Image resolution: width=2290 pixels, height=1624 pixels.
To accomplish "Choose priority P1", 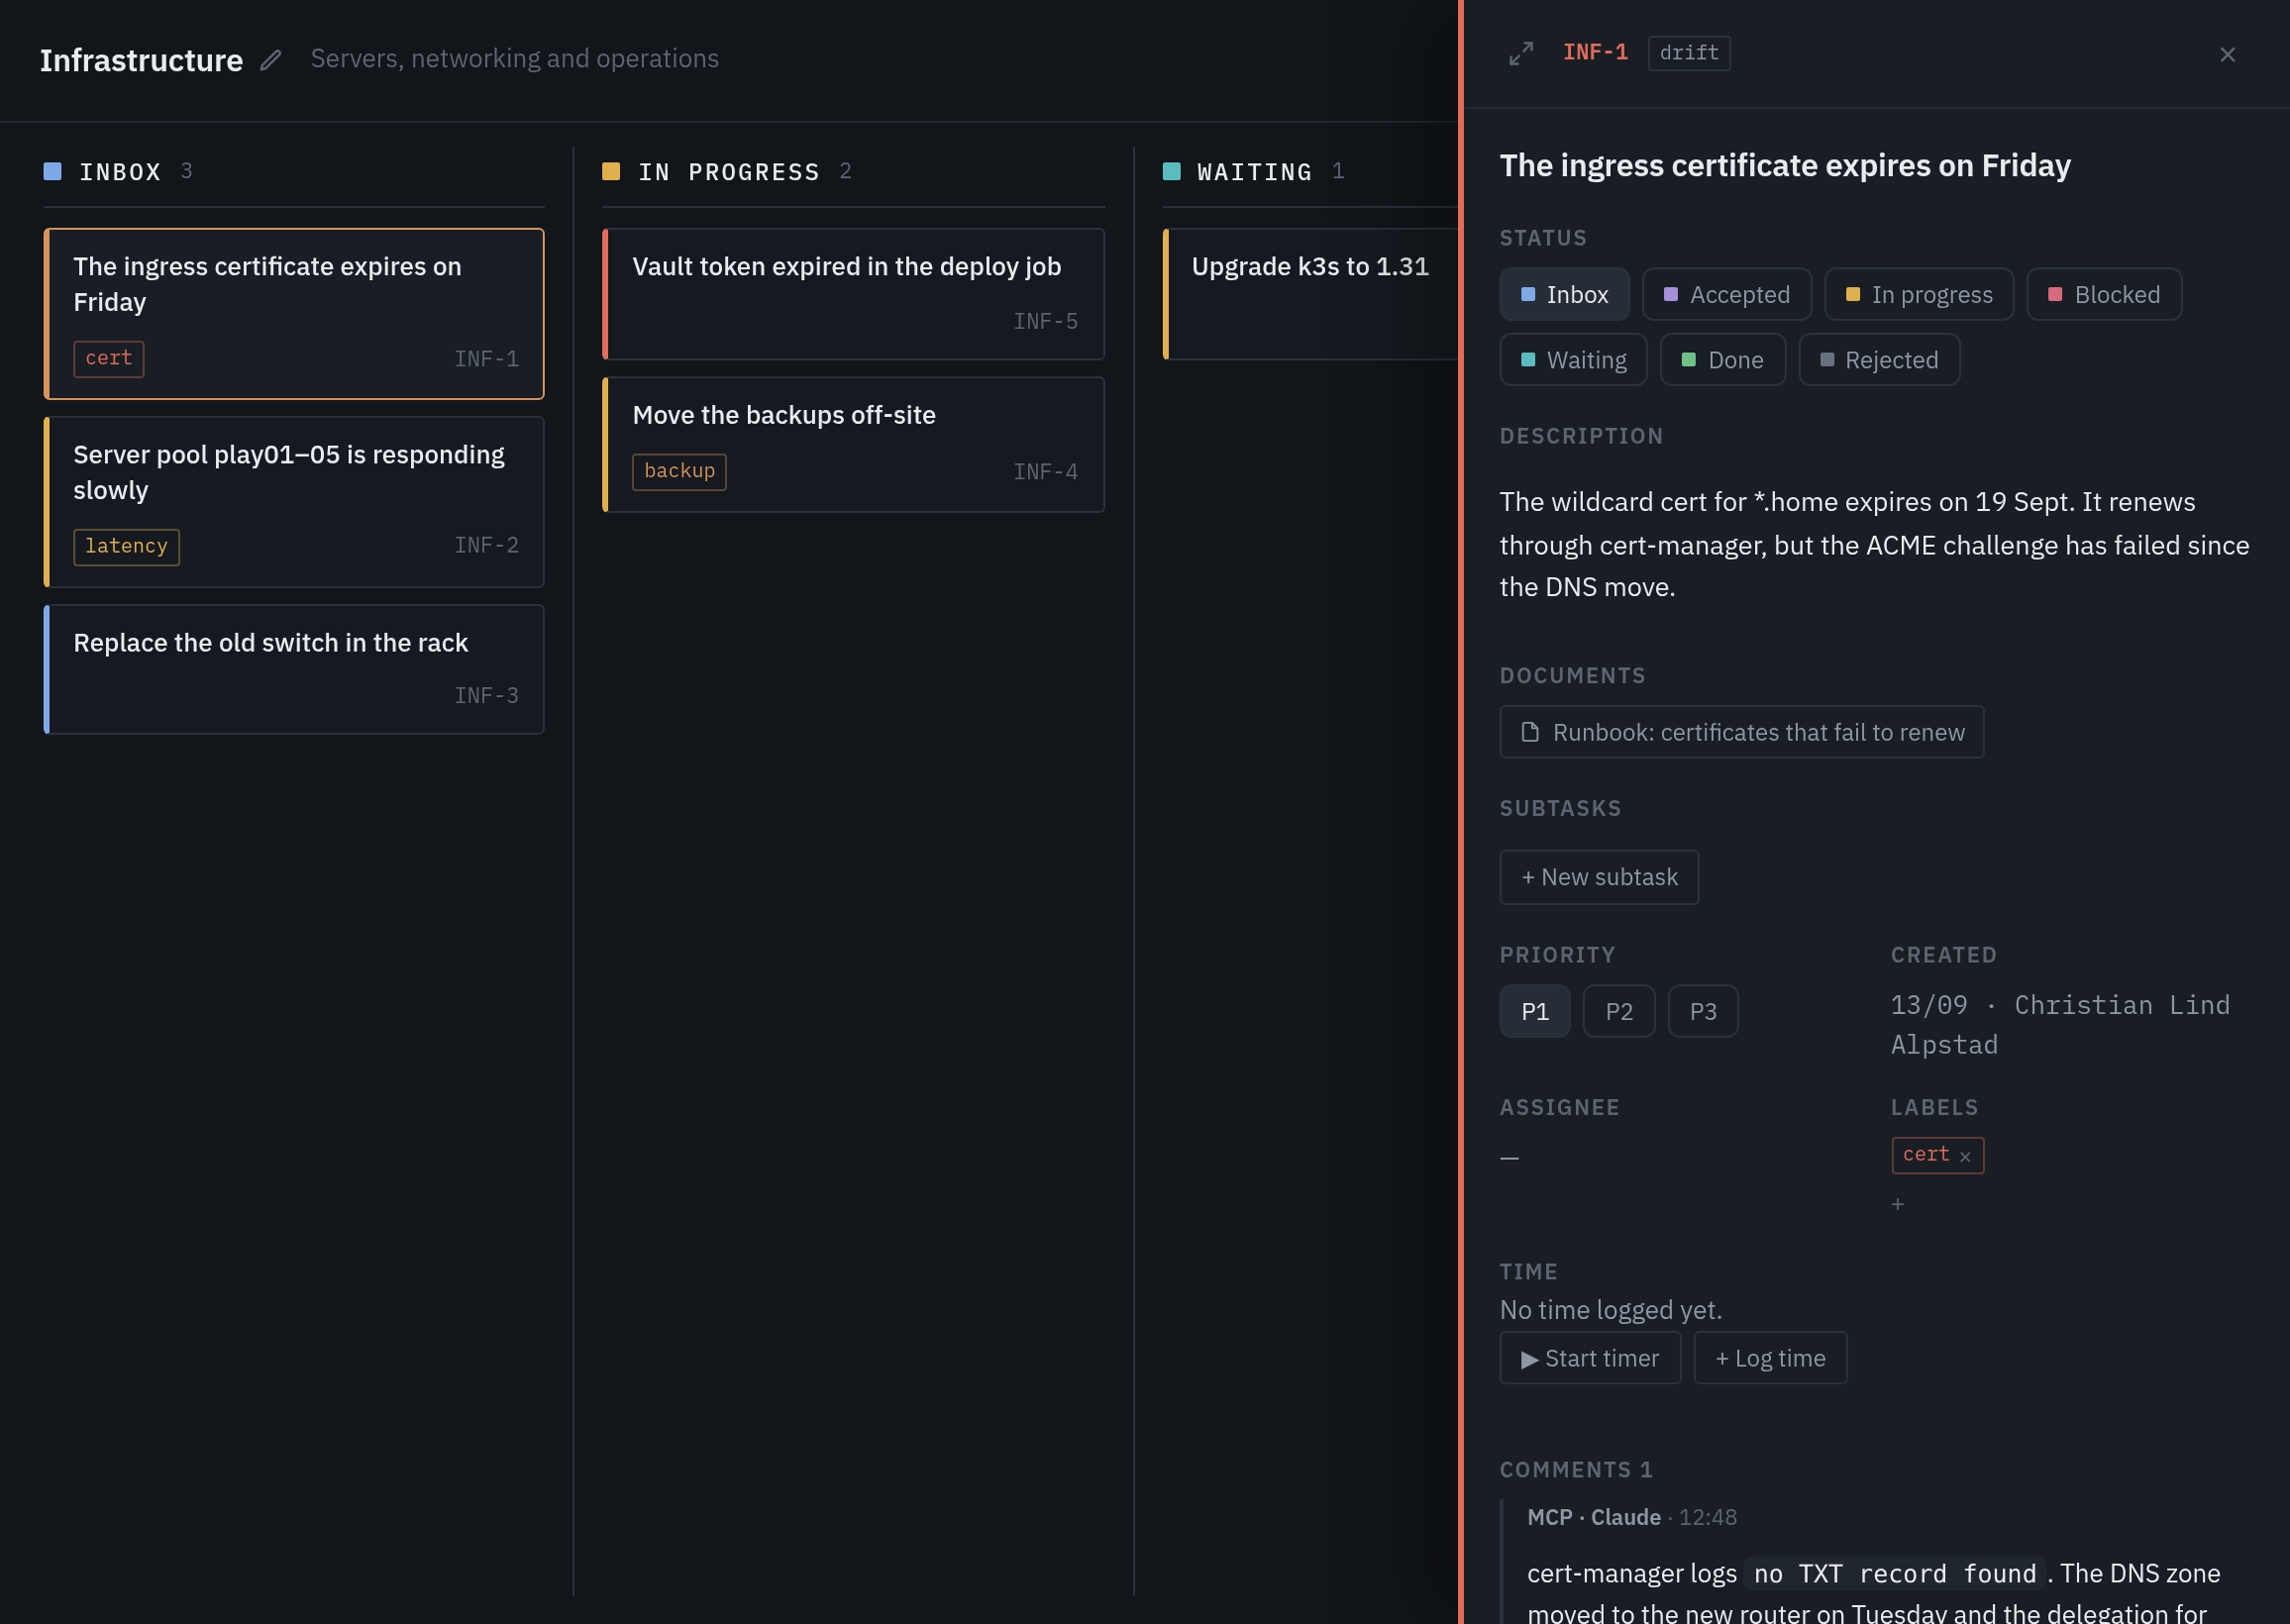I will click(1535, 1012).
